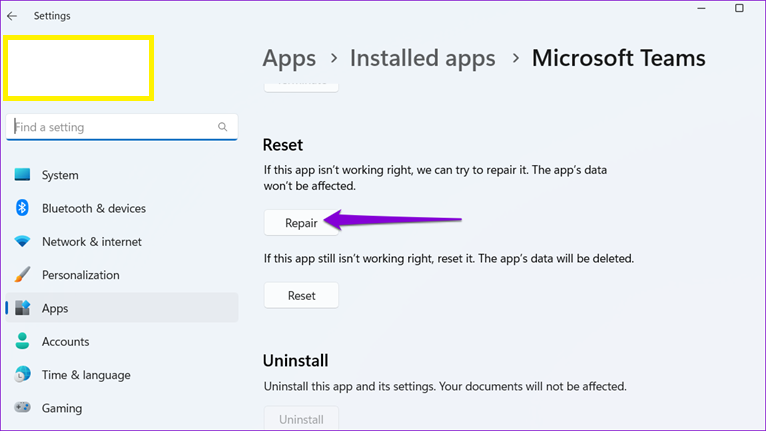766x431 pixels.
Task: Click the Reset button
Action: point(301,296)
